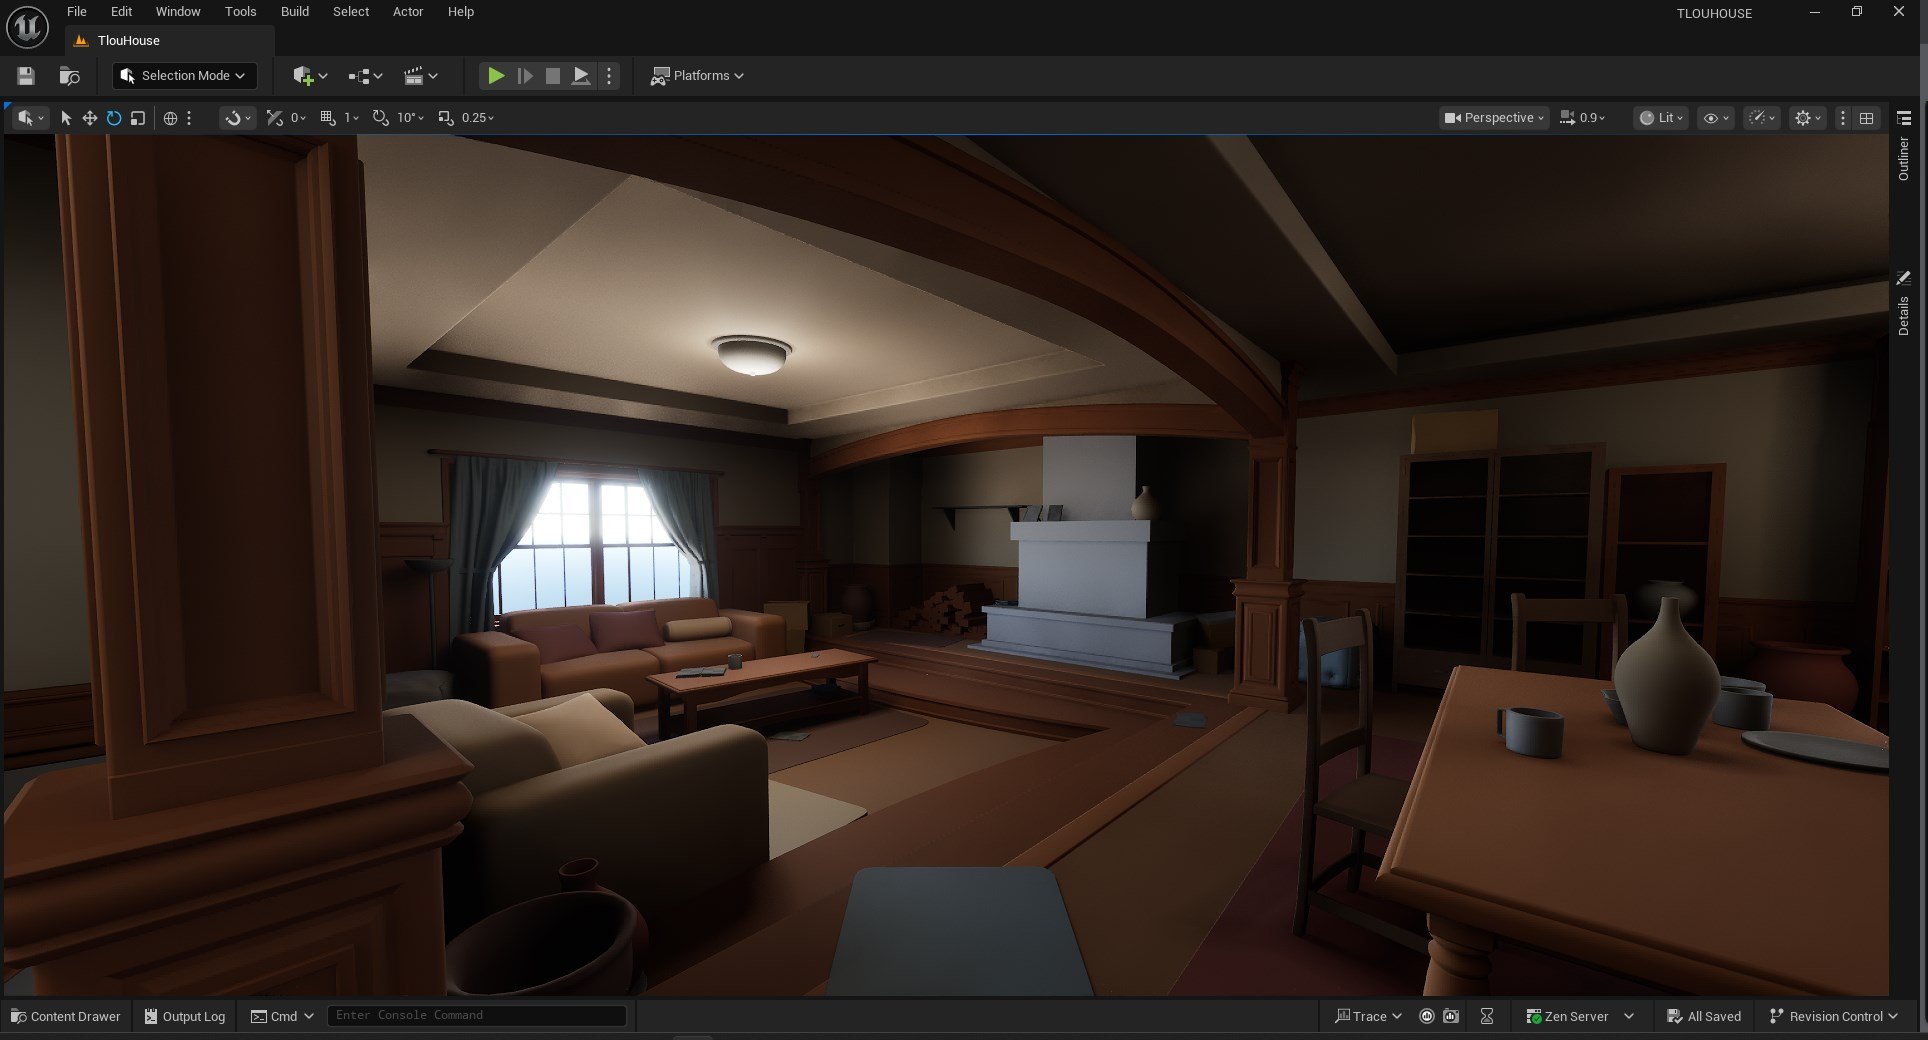The image size is (1928, 1040).
Task: Click the viewport layout grid icon
Action: pos(1866,118)
